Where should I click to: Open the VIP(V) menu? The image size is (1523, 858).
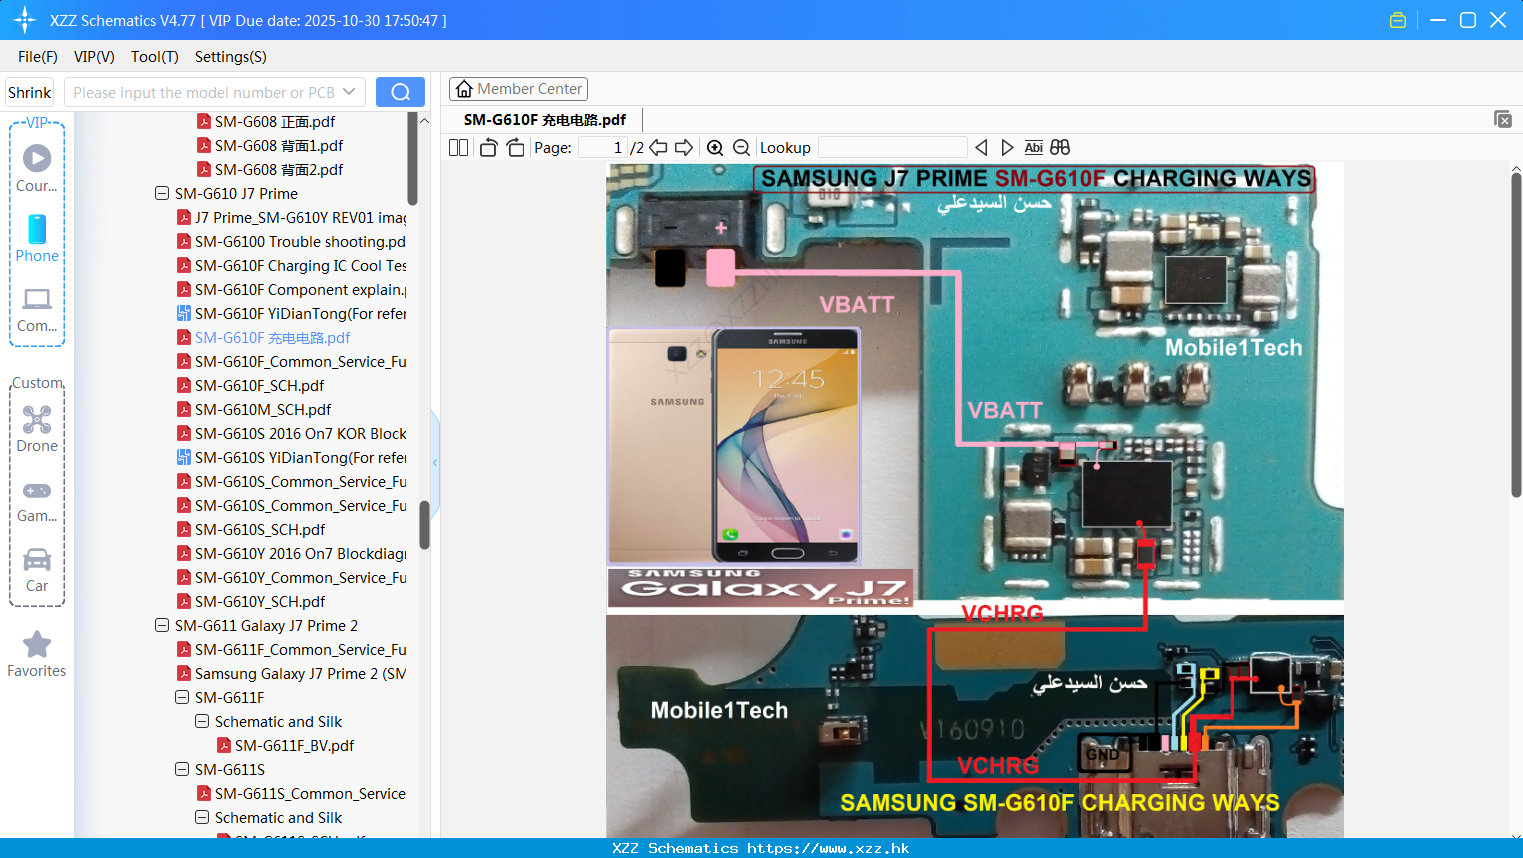click(94, 57)
